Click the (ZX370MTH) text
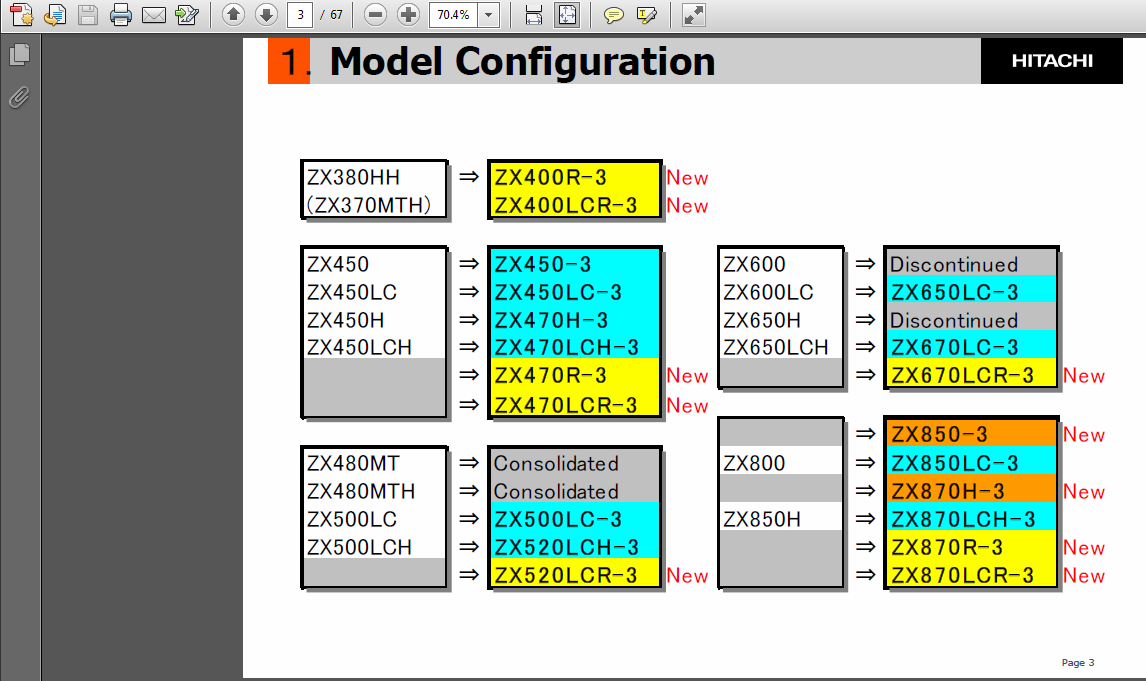The height and width of the screenshot is (681, 1146). [368, 205]
